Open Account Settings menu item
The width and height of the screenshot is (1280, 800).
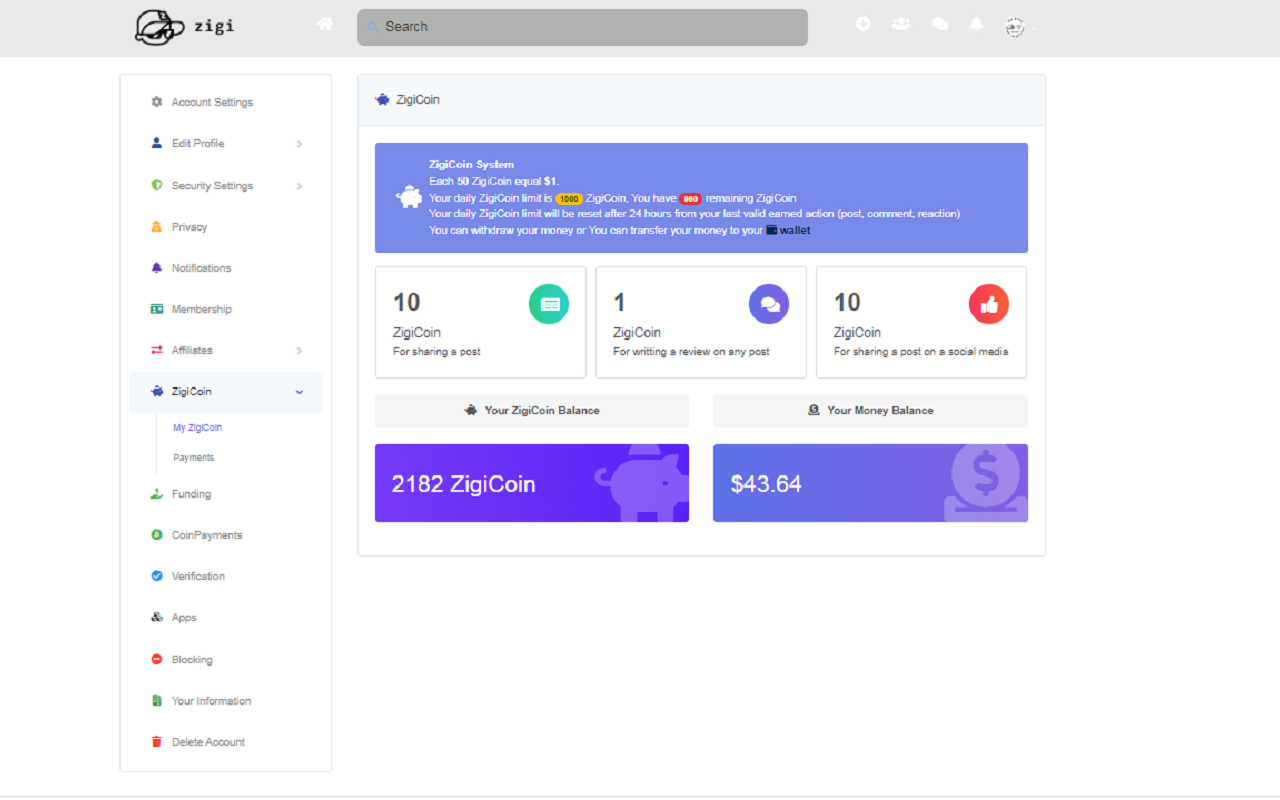(212, 102)
